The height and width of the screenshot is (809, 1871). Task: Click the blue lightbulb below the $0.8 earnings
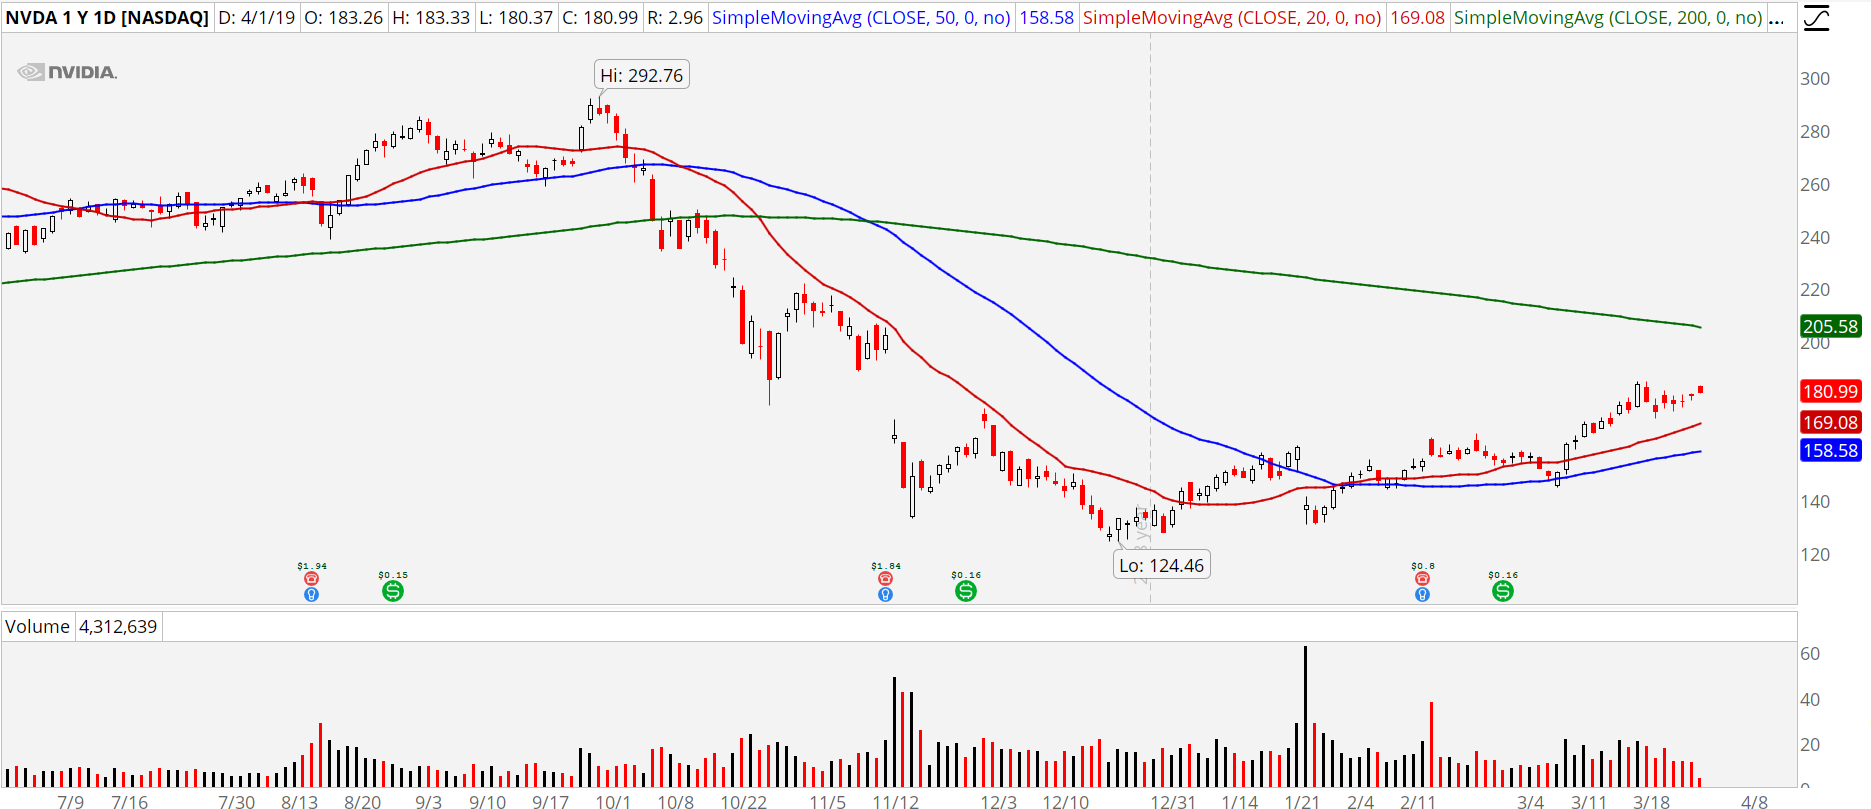click(x=1422, y=595)
